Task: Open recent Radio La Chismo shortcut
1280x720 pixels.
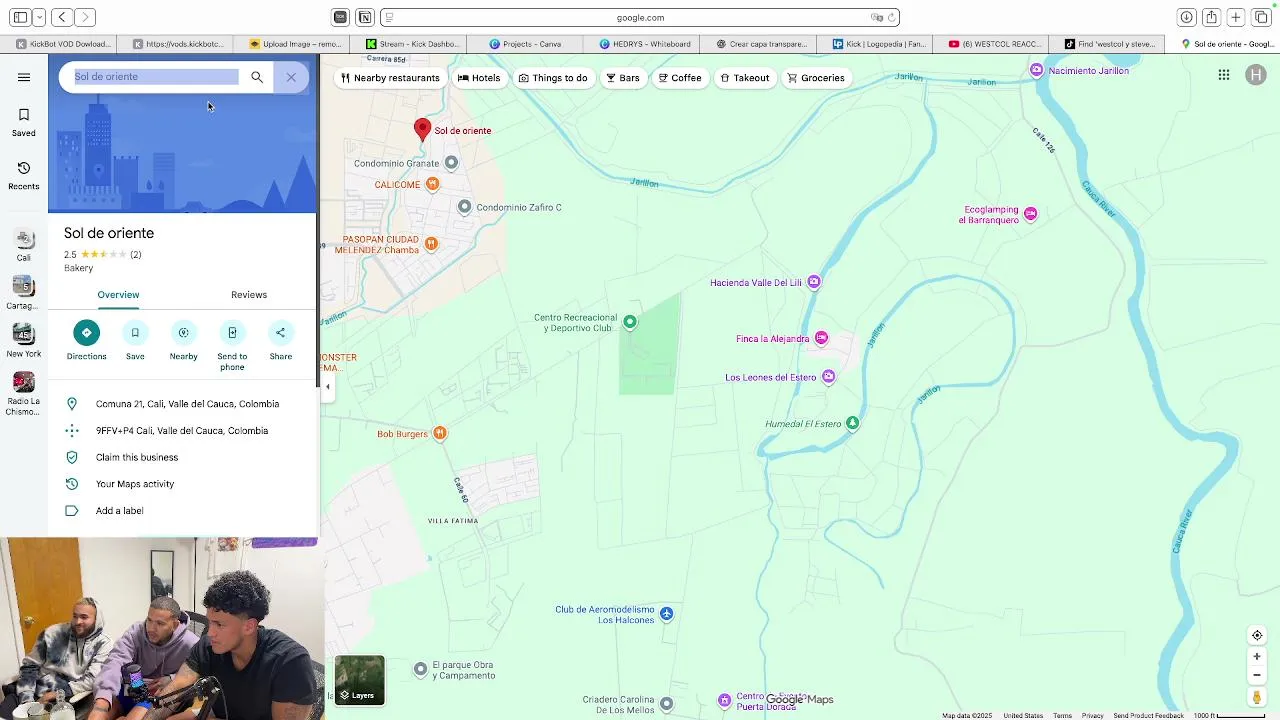Action: tap(24, 394)
